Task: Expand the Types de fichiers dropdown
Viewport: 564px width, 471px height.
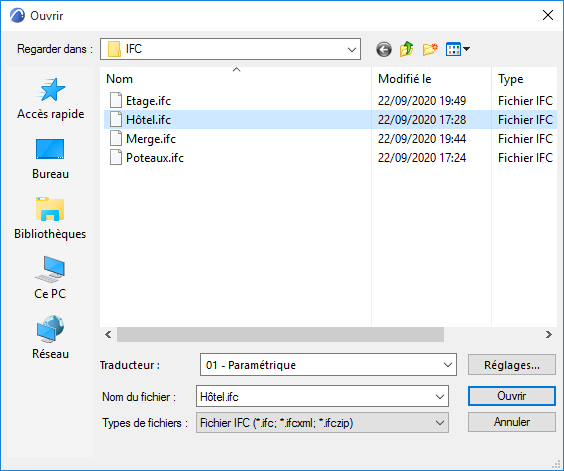Action: [440, 422]
